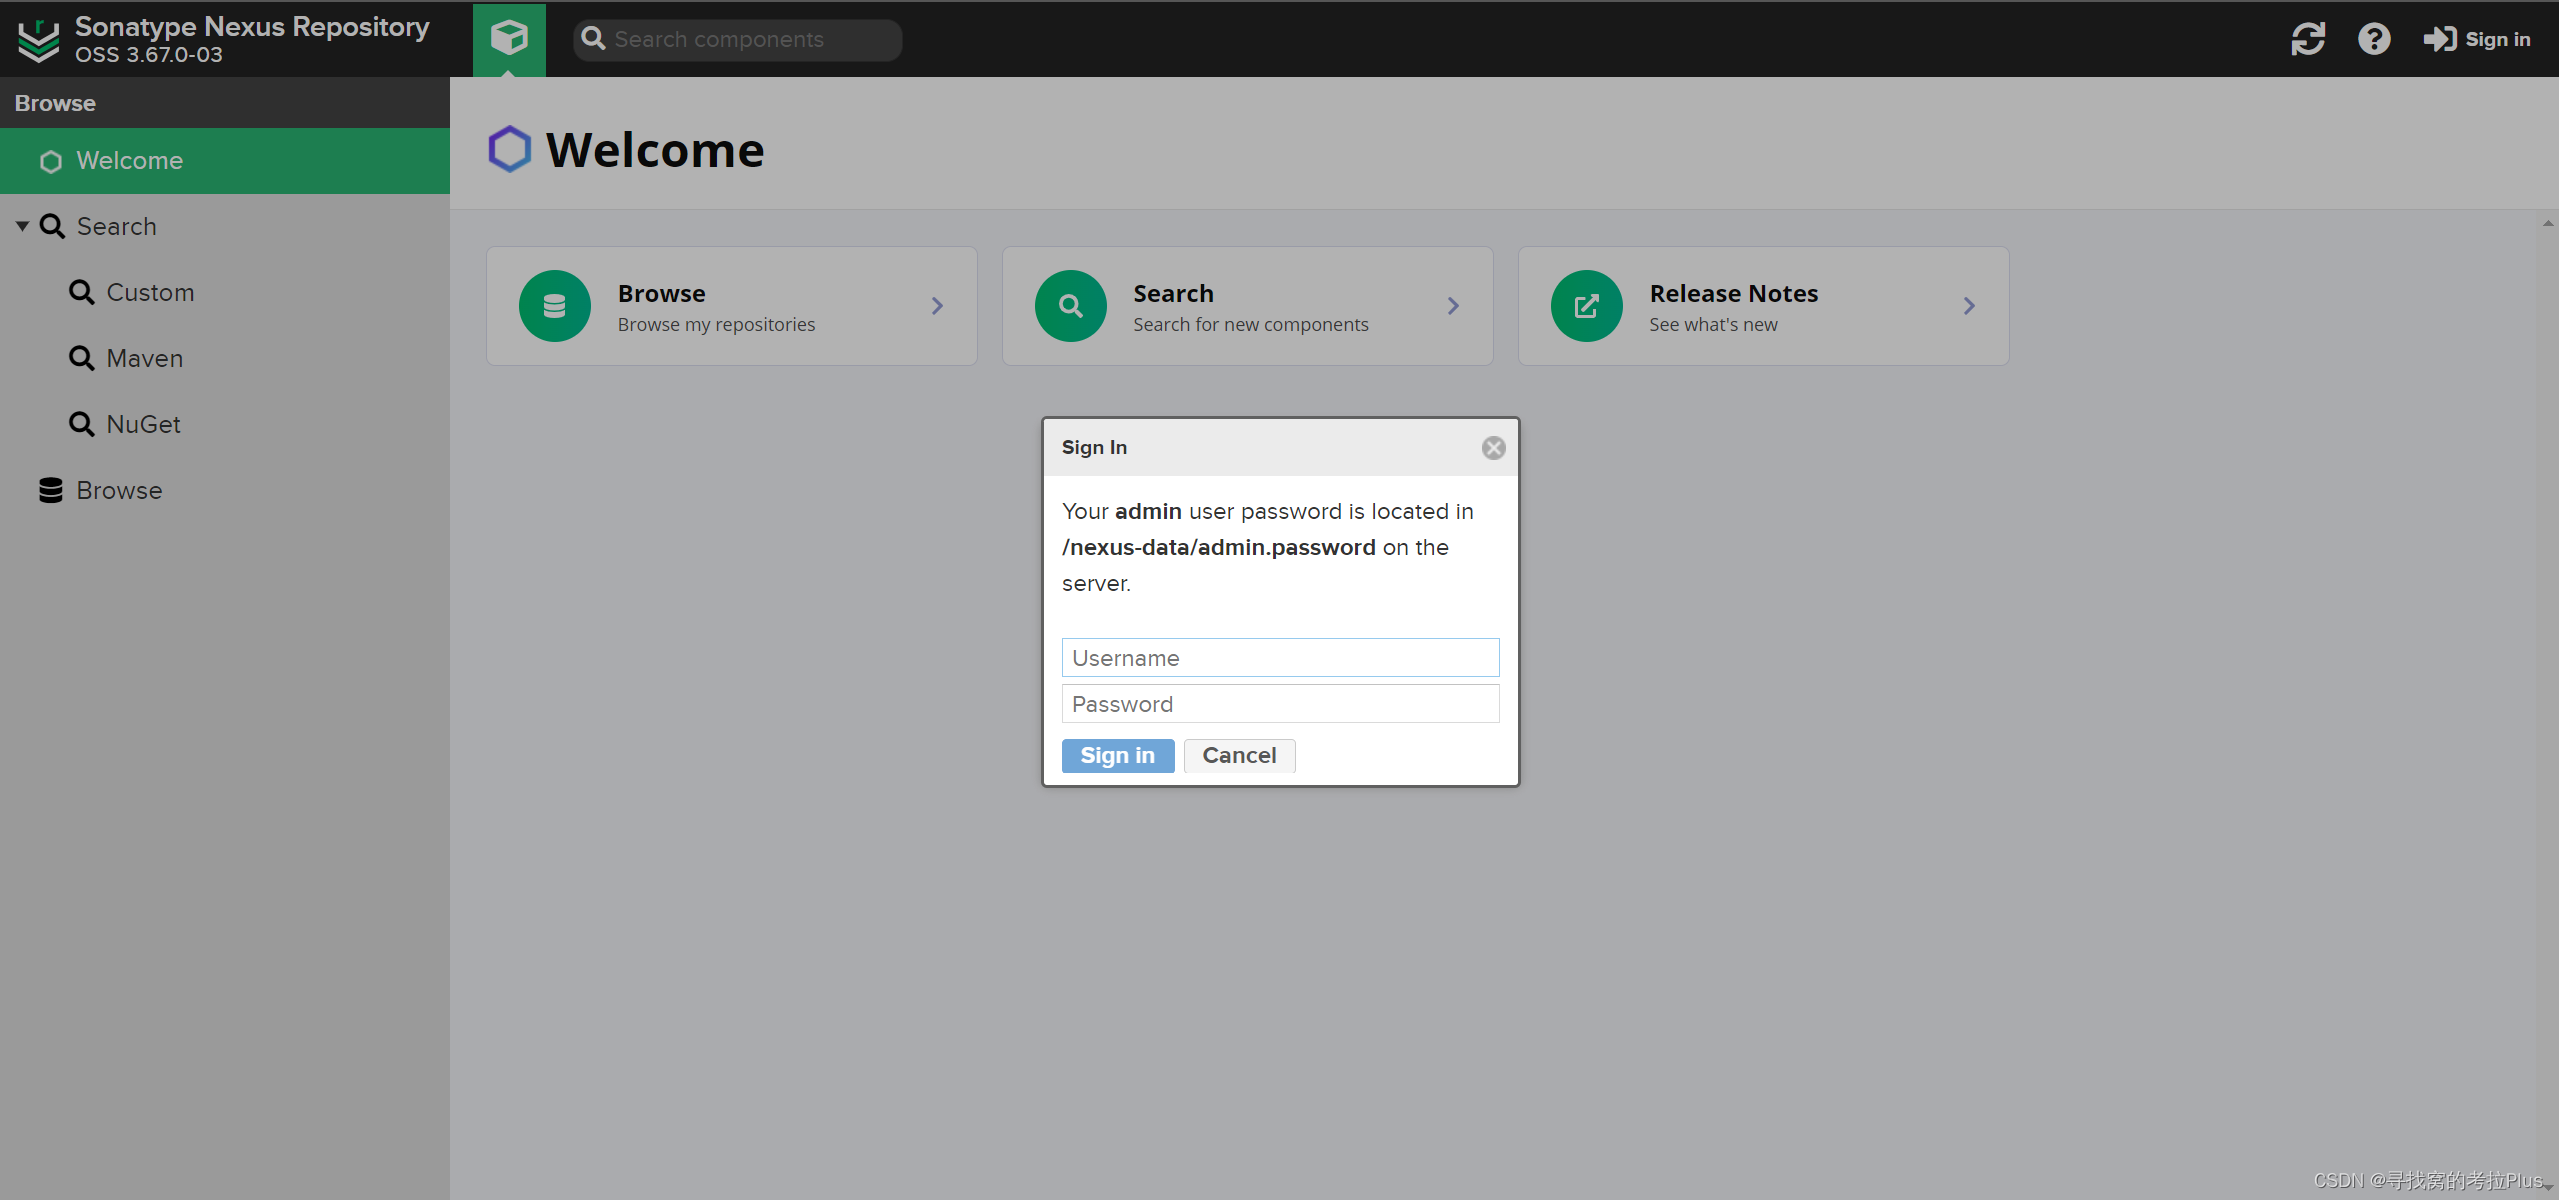
Task: Focus the Username input field
Action: (x=1280, y=658)
